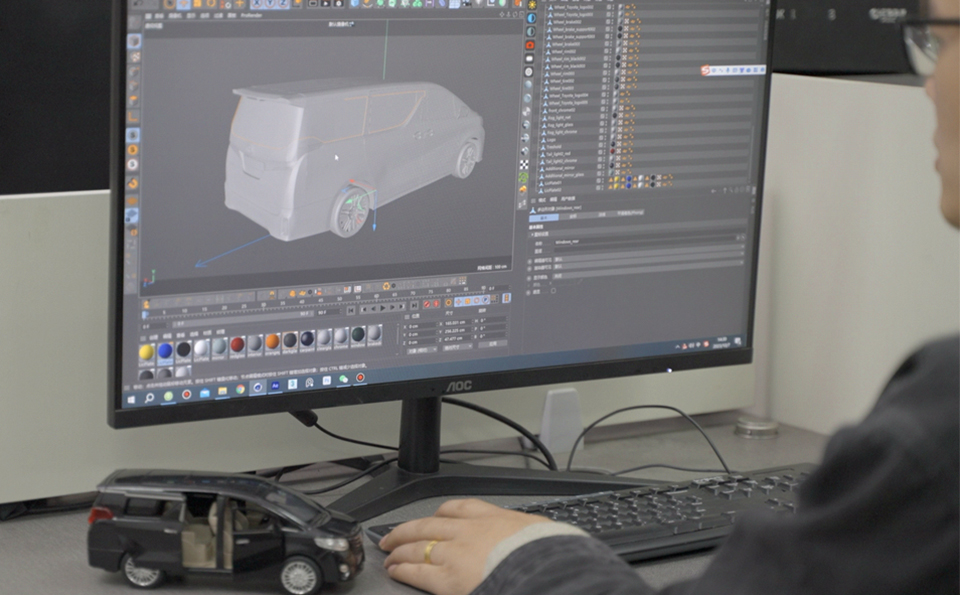Click the red camera icon in palette
The height and width of the screenshot is (595, 960).
click(530, 45)
